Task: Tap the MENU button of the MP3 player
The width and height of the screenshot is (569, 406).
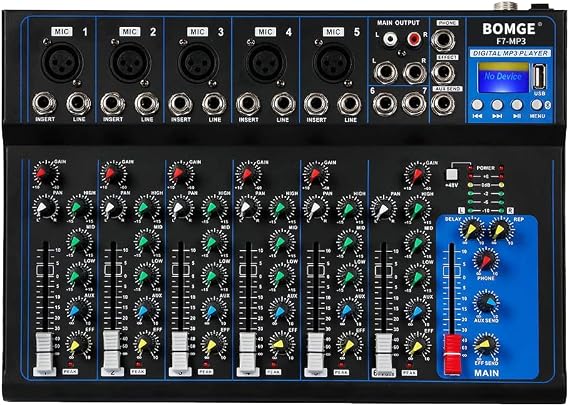Action: pos(537,105)
